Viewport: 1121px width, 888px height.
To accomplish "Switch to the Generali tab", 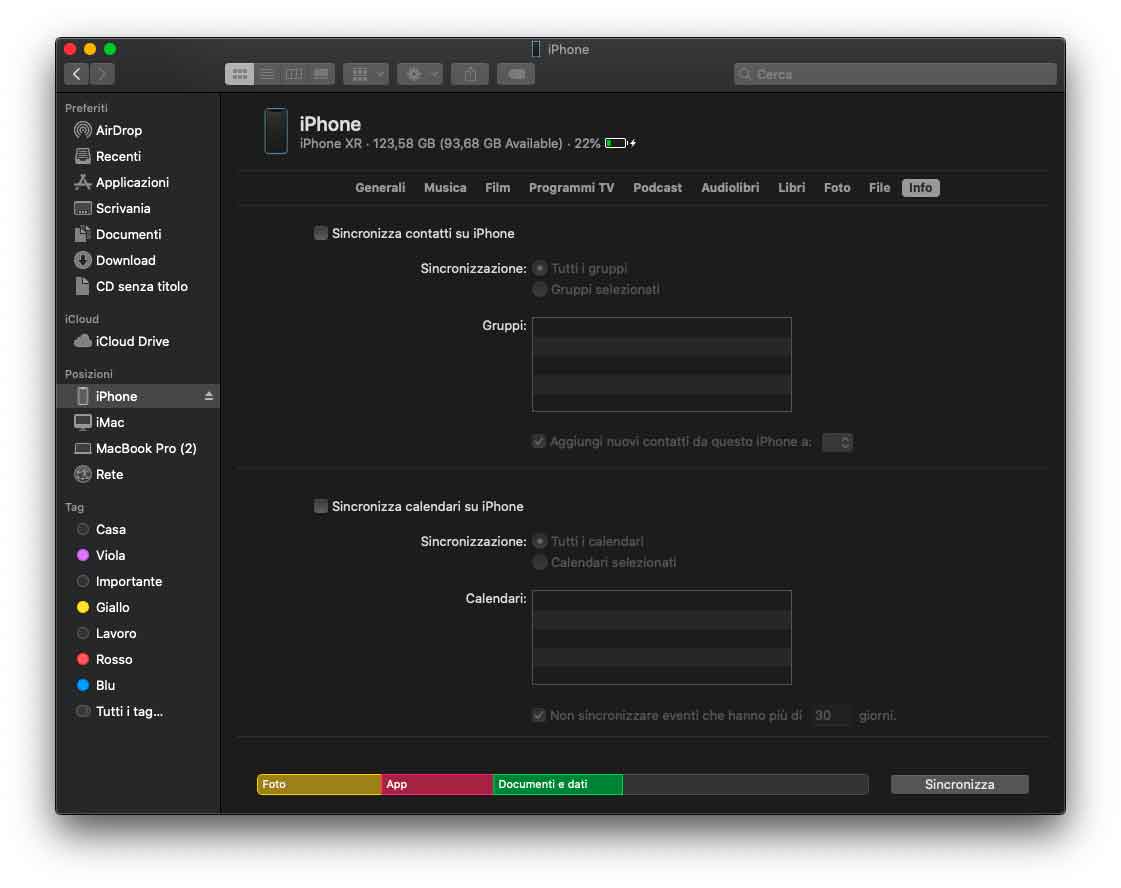I will 380,187.
